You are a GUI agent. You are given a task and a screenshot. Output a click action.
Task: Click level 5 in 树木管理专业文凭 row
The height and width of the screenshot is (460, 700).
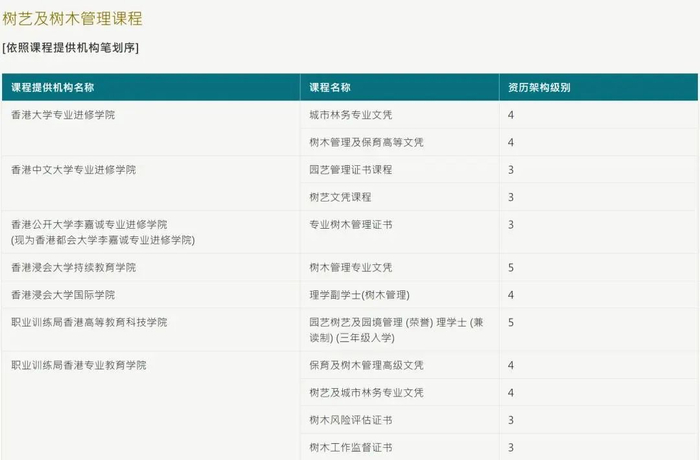coord(511,268)
